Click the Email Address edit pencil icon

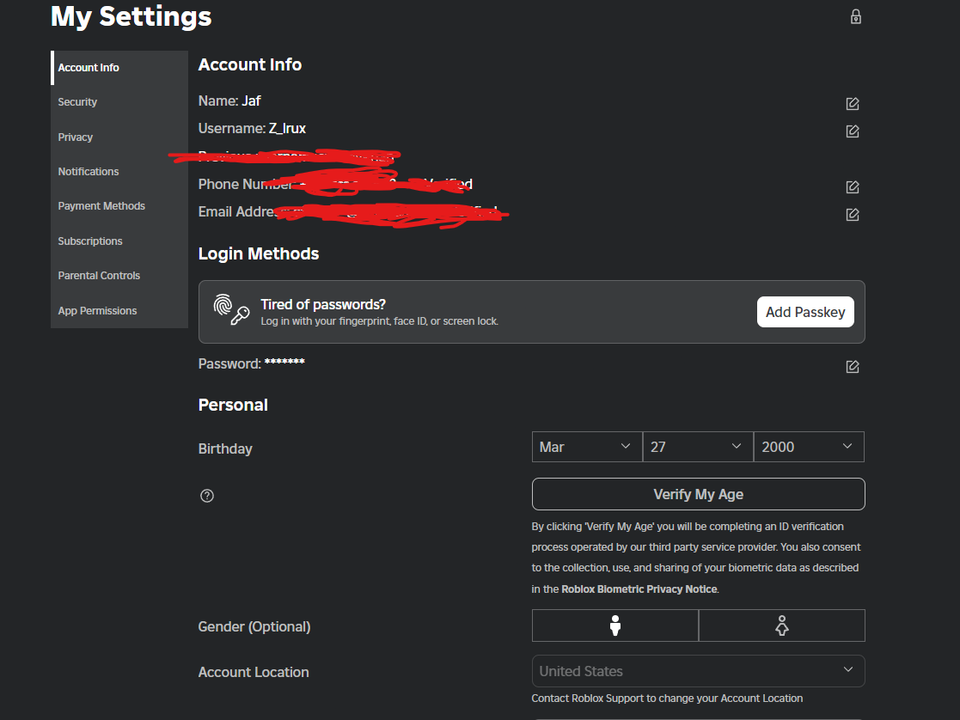click(x=852, y=214)
